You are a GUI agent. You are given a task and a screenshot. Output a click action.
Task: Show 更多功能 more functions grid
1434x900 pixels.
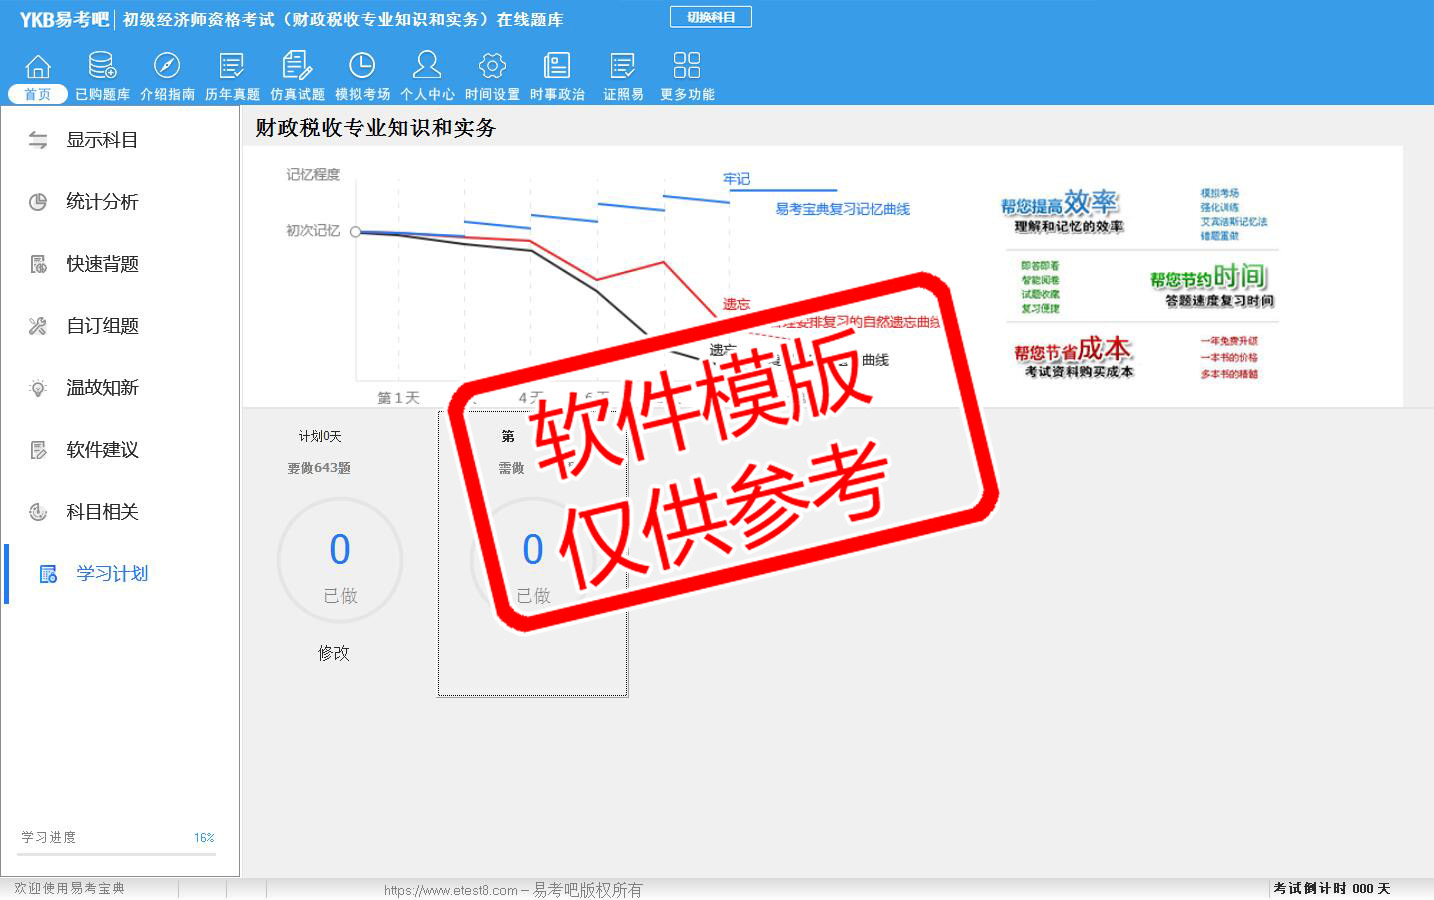(687, 76)
